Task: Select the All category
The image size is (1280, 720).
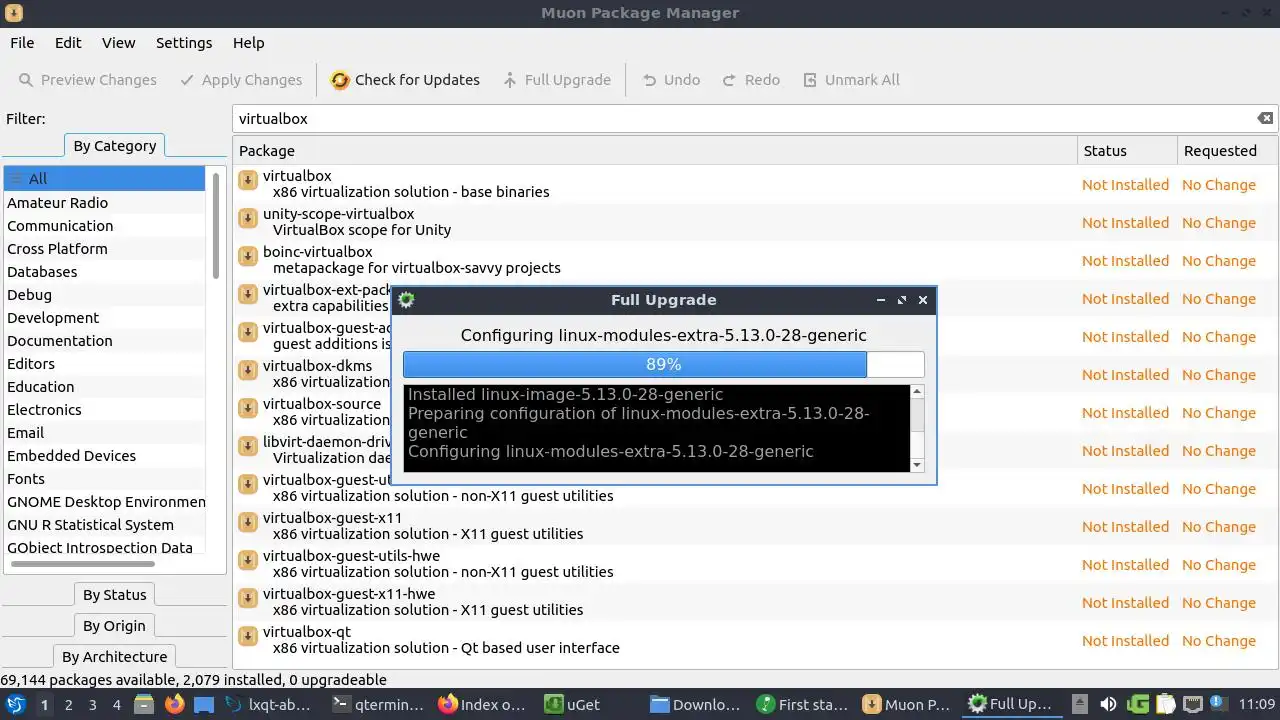Action: coord(104,179)
